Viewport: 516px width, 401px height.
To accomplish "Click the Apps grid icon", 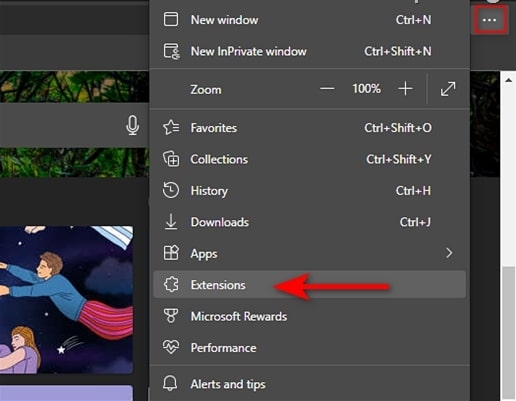I will tap(171, 253).
